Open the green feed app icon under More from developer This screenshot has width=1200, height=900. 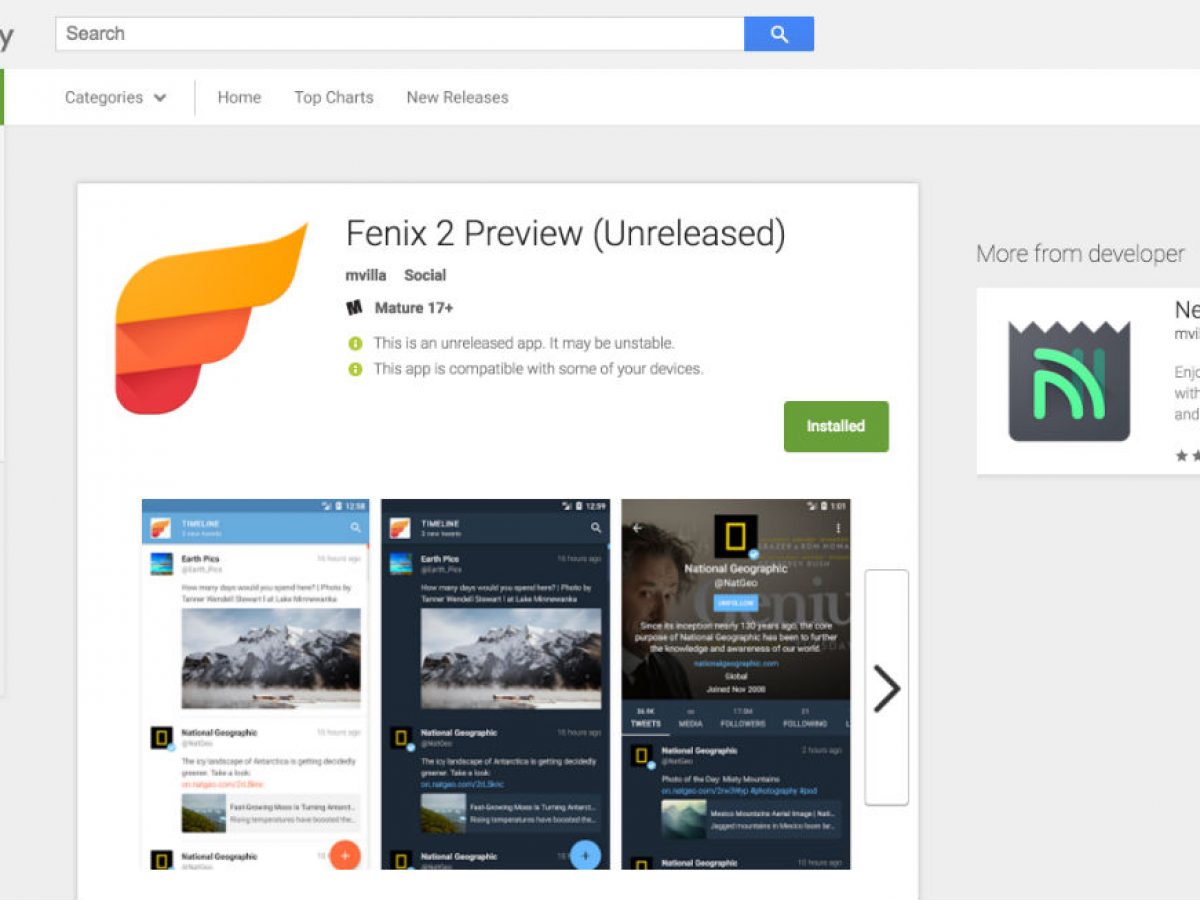click(x=1069, y=381)
